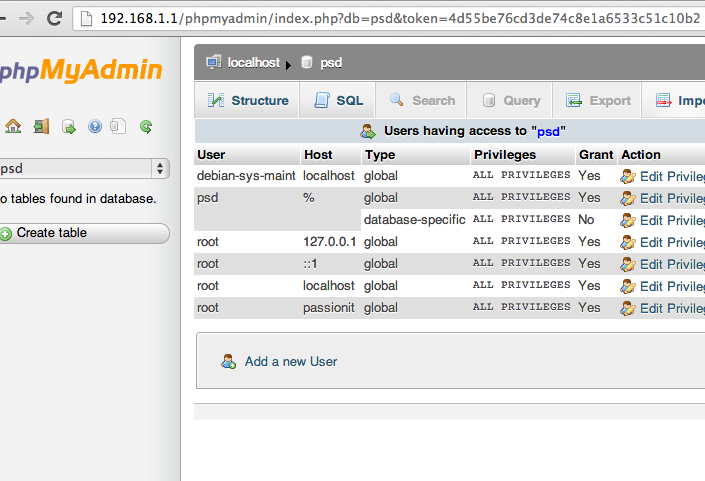This screenshot has width=705, height=481.
Task: Click the Create table button
Action: point(85,233)
